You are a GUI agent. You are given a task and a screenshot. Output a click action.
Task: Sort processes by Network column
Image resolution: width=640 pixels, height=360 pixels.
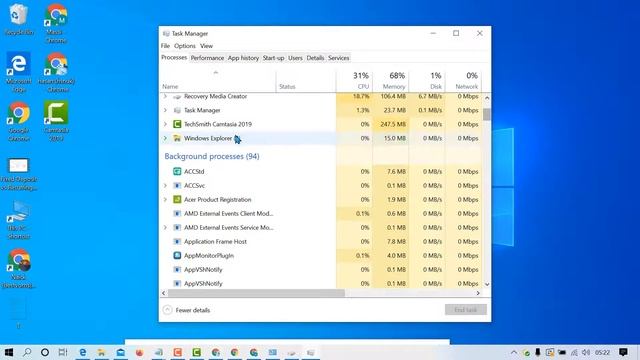463,80
